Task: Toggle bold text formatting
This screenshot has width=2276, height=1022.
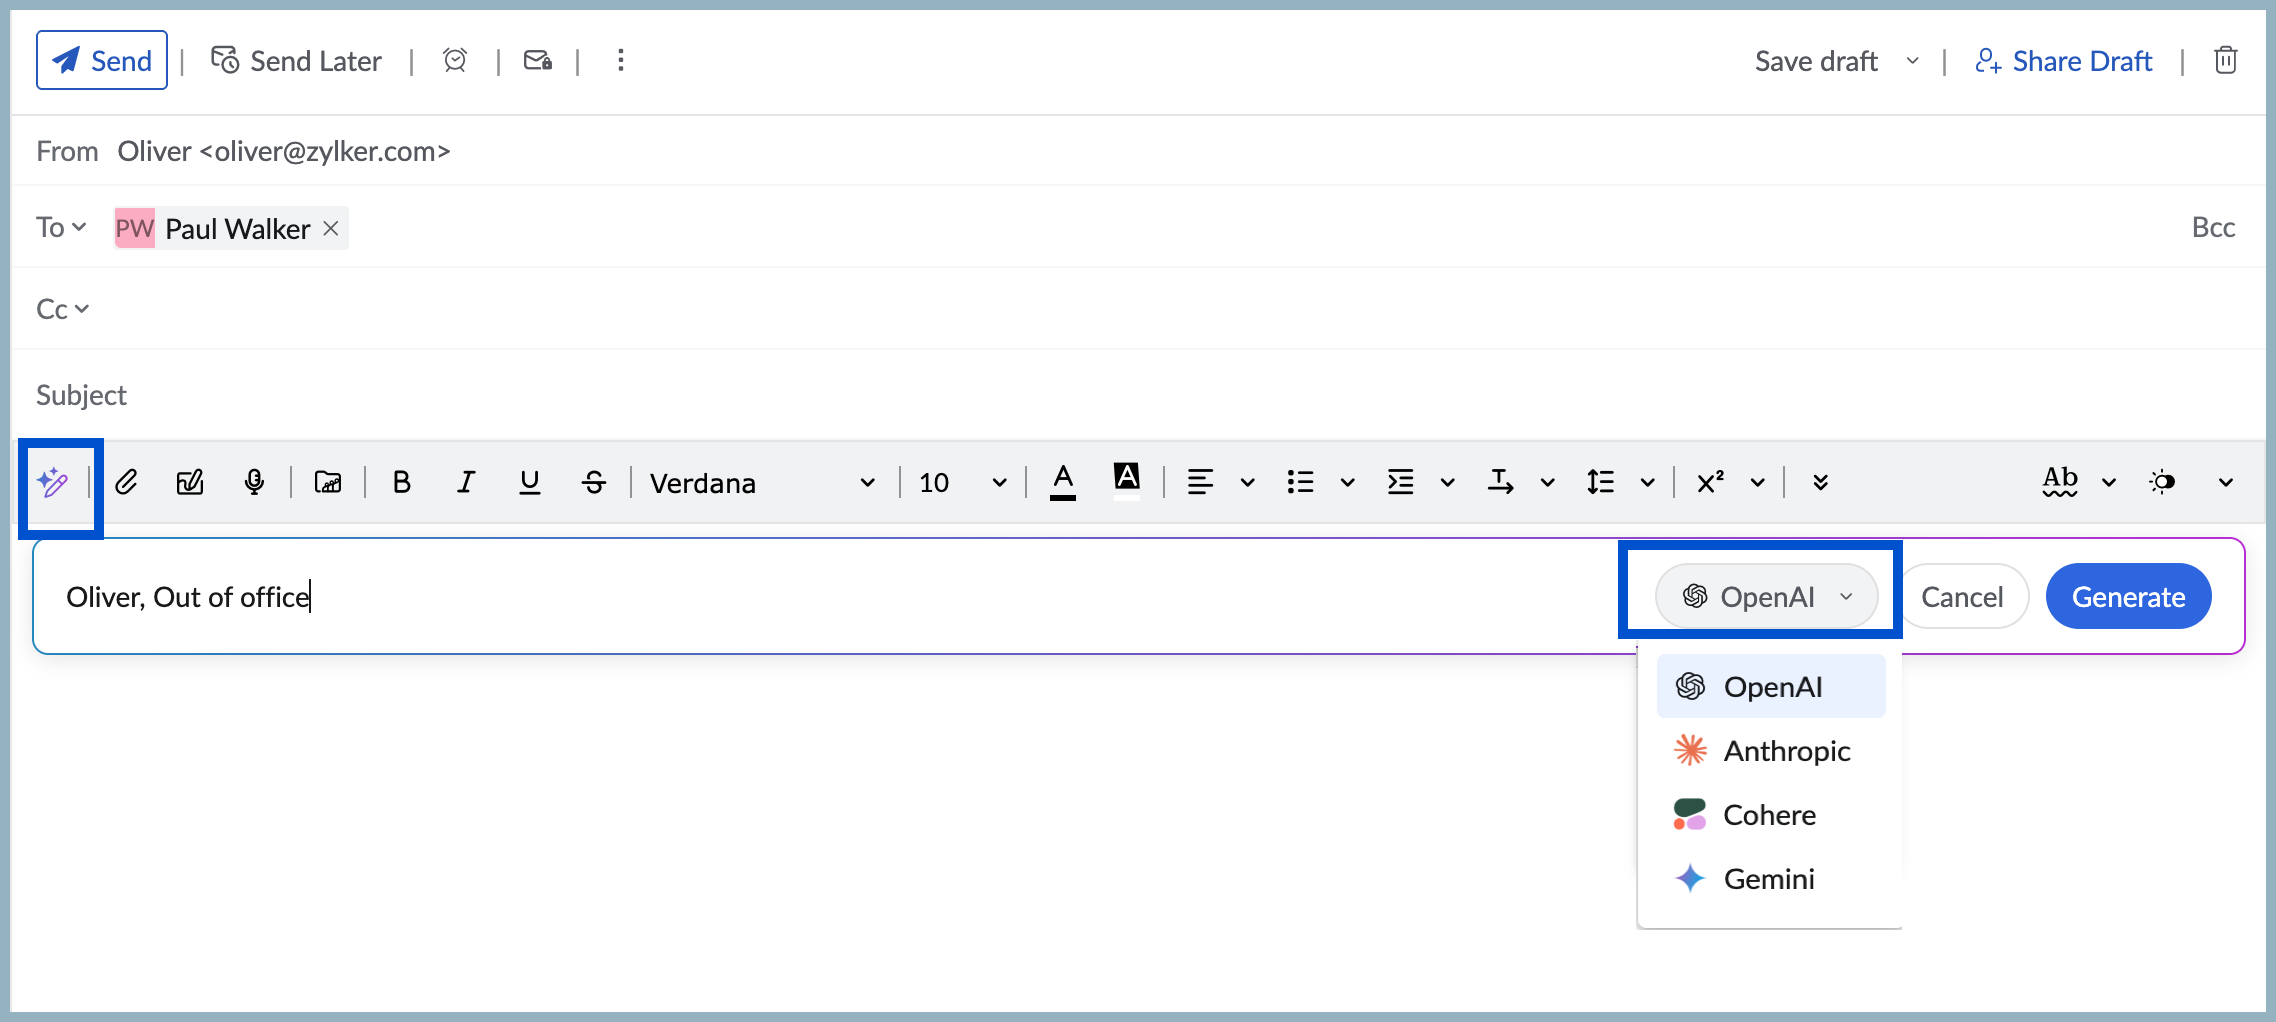Action: 401,482
